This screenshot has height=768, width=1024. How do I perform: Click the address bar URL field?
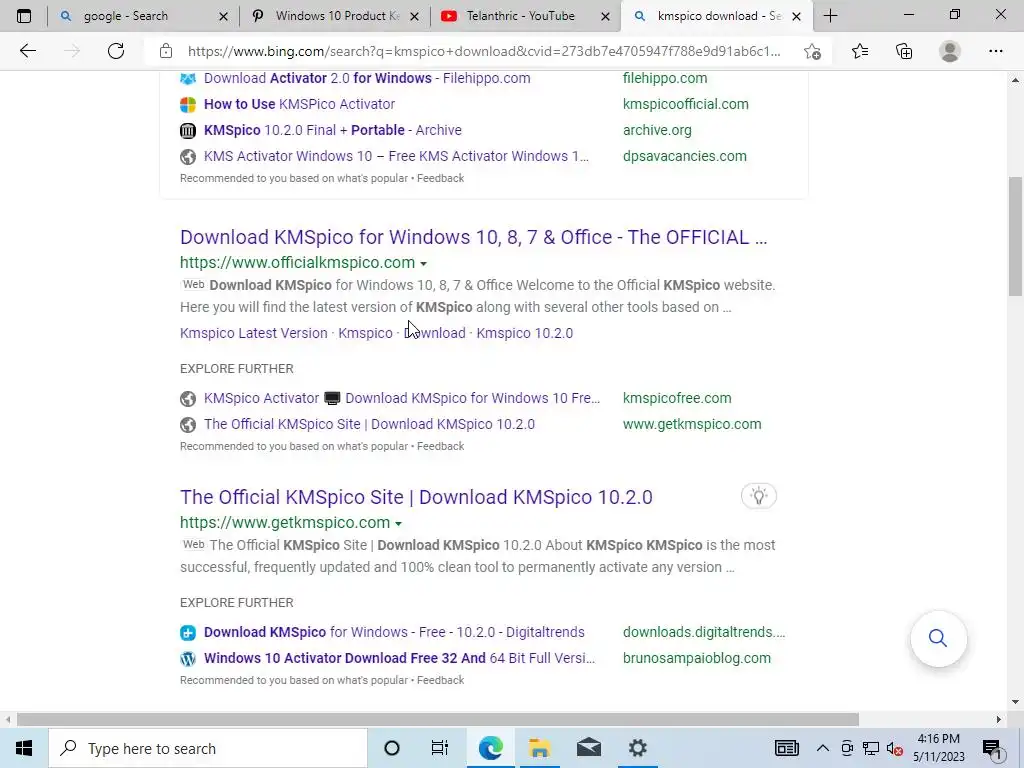point(484,51)
